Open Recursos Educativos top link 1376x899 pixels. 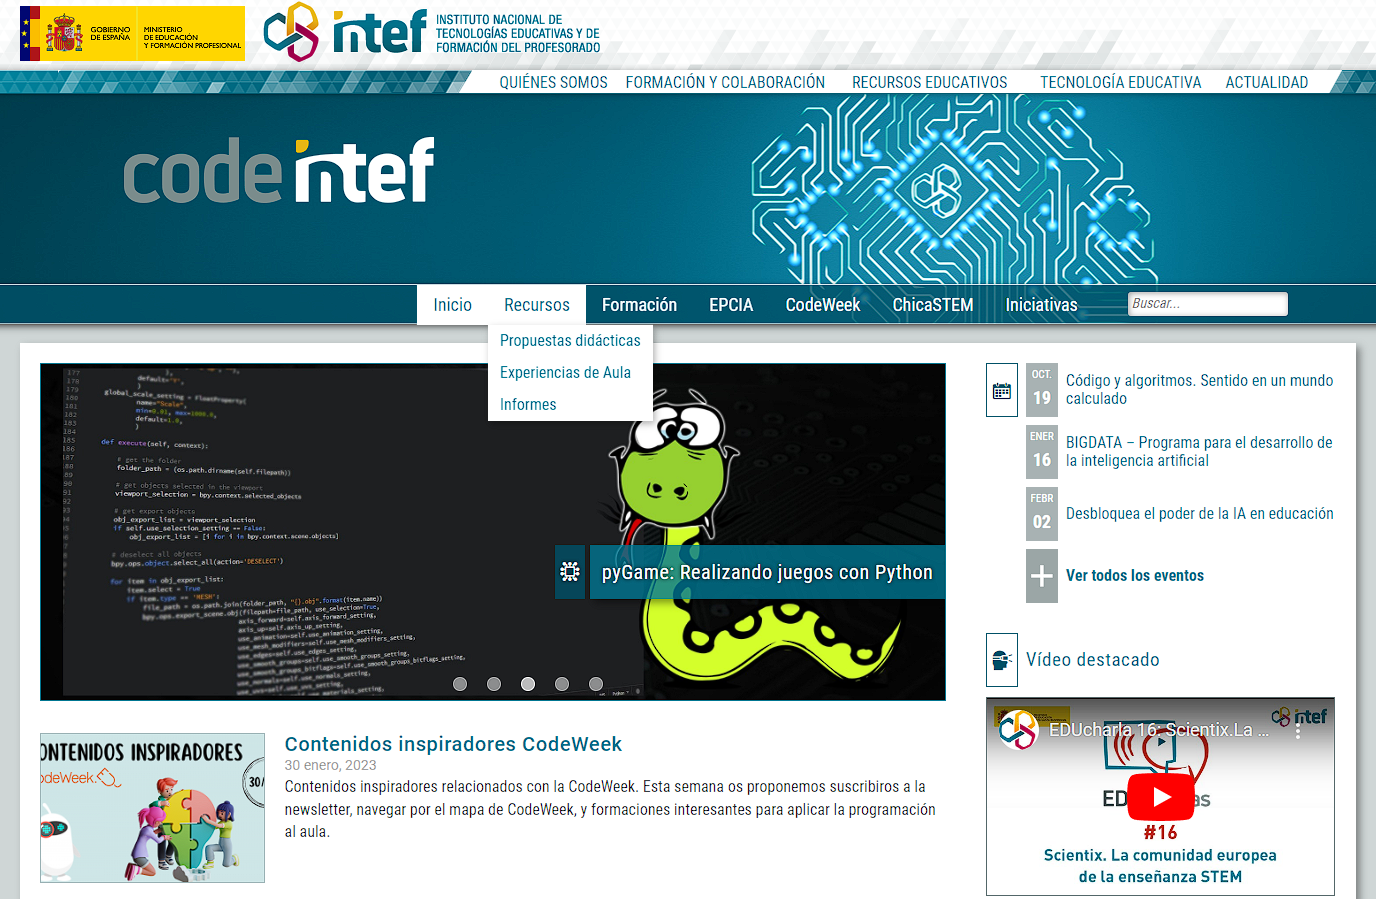(930, 82)
